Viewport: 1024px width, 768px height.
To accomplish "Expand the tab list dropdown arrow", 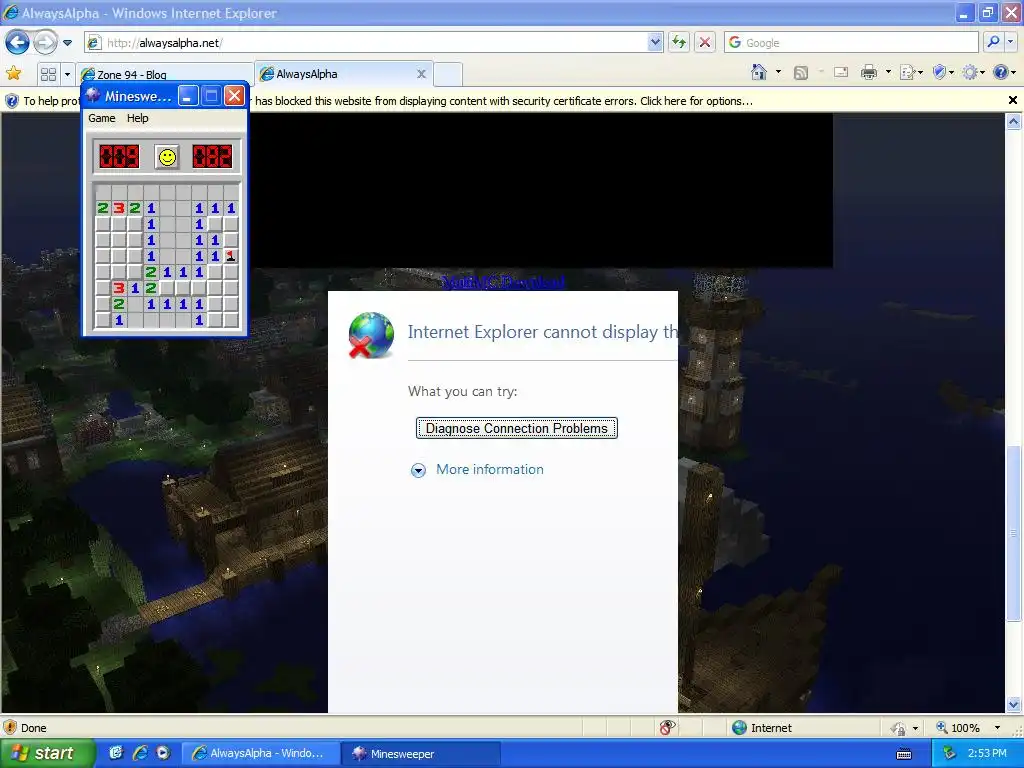I will pyautogui.click(x=67, y=74).
